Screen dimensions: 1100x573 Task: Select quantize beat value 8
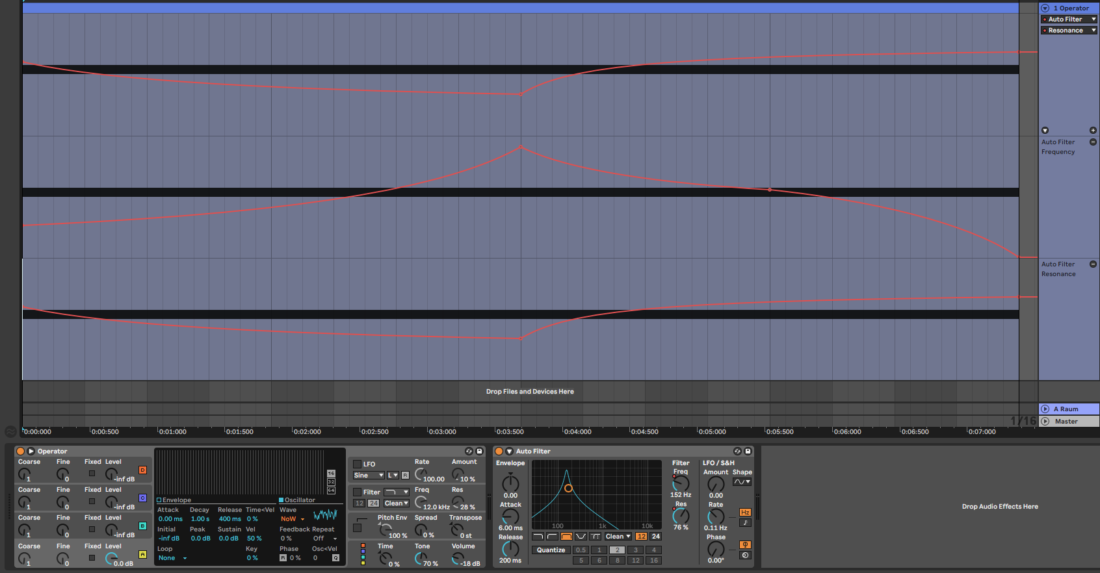[x=617, y=560]
